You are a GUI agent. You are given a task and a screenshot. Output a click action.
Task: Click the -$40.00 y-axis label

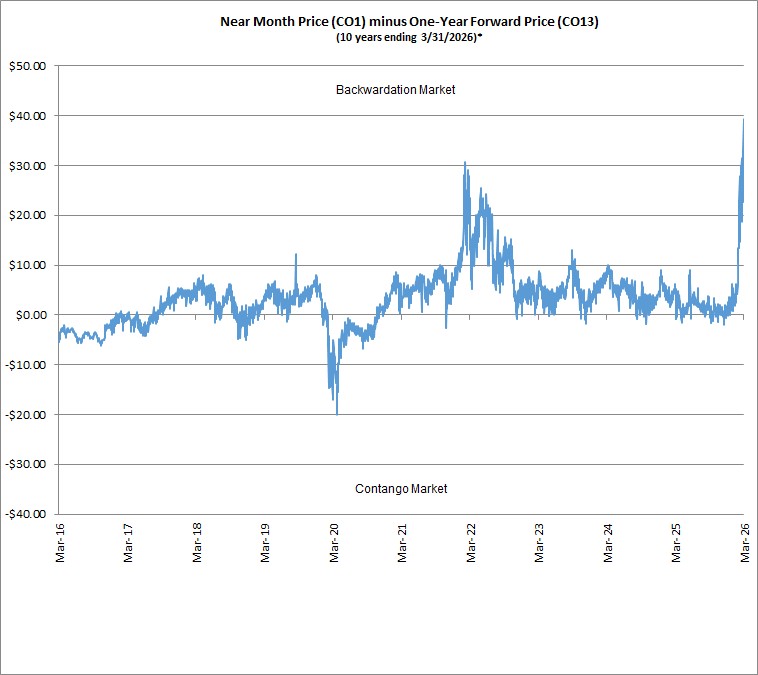(26, 514)
